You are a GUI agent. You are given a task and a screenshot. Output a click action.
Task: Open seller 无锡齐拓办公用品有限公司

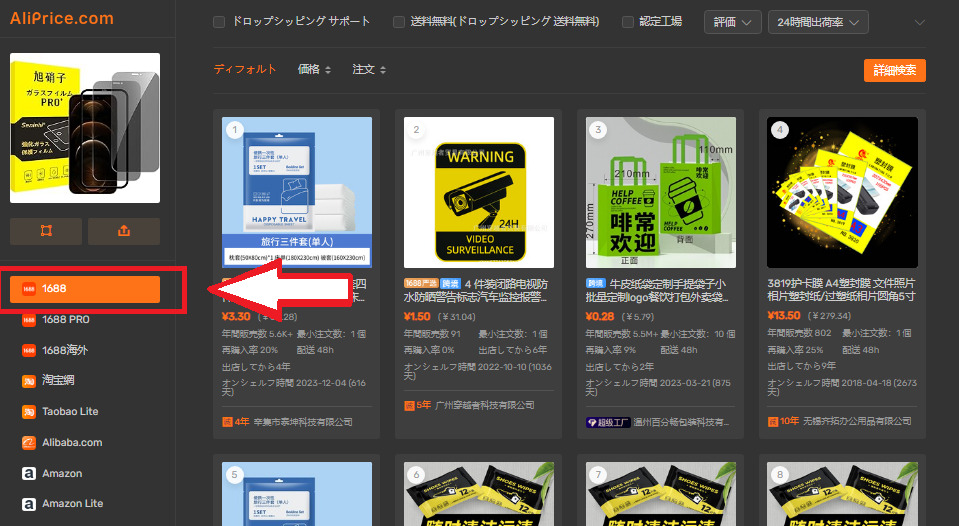tap(857, 421)
